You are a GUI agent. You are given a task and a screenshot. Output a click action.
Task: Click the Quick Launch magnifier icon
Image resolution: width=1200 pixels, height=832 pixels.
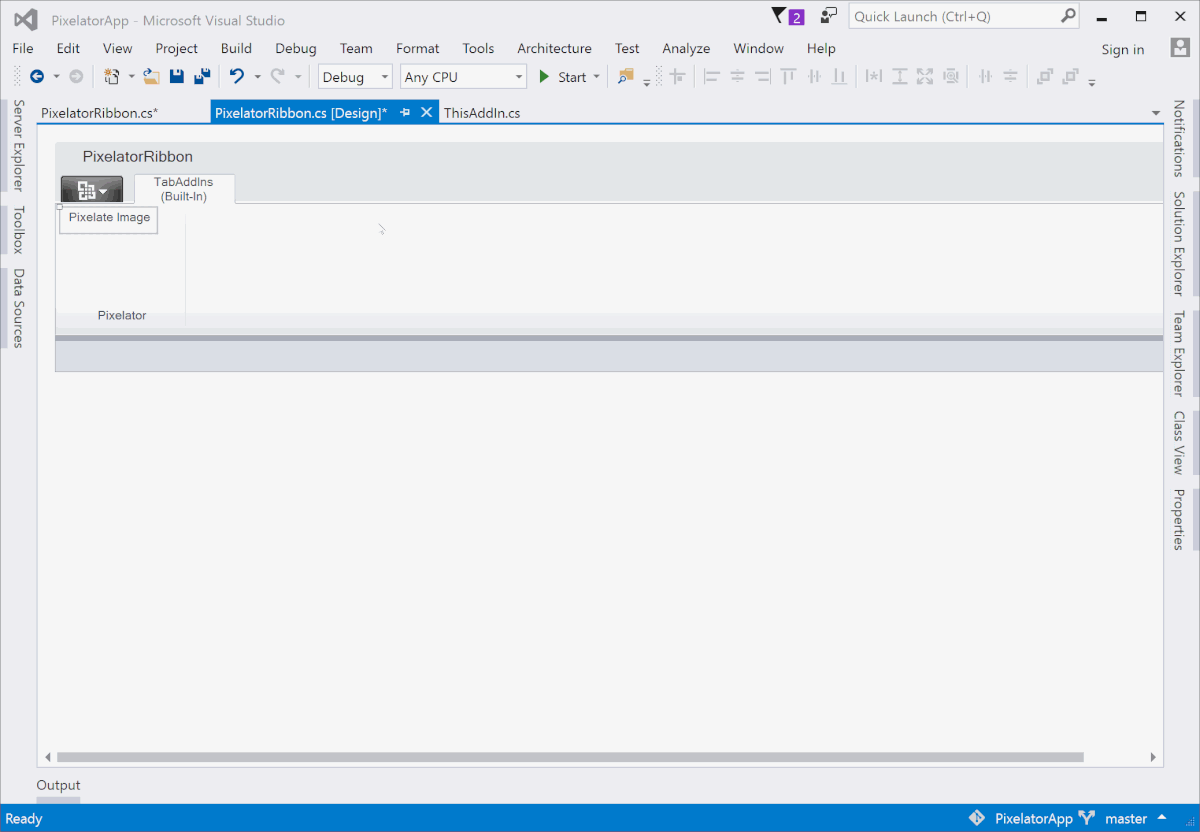(1069, 16)
